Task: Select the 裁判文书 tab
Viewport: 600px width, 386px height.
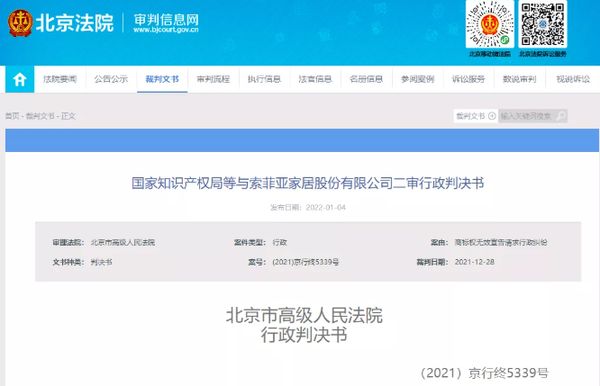Action: tap(162, 79)
